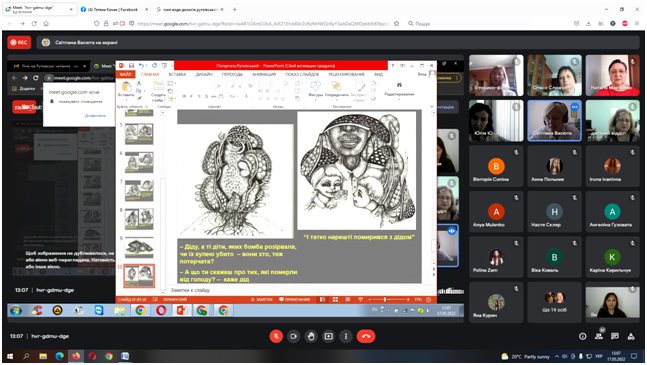Viewport: 647px width, 365px height.
Task: Show everyone participants icon in Meet
Action: coord(599,336)
